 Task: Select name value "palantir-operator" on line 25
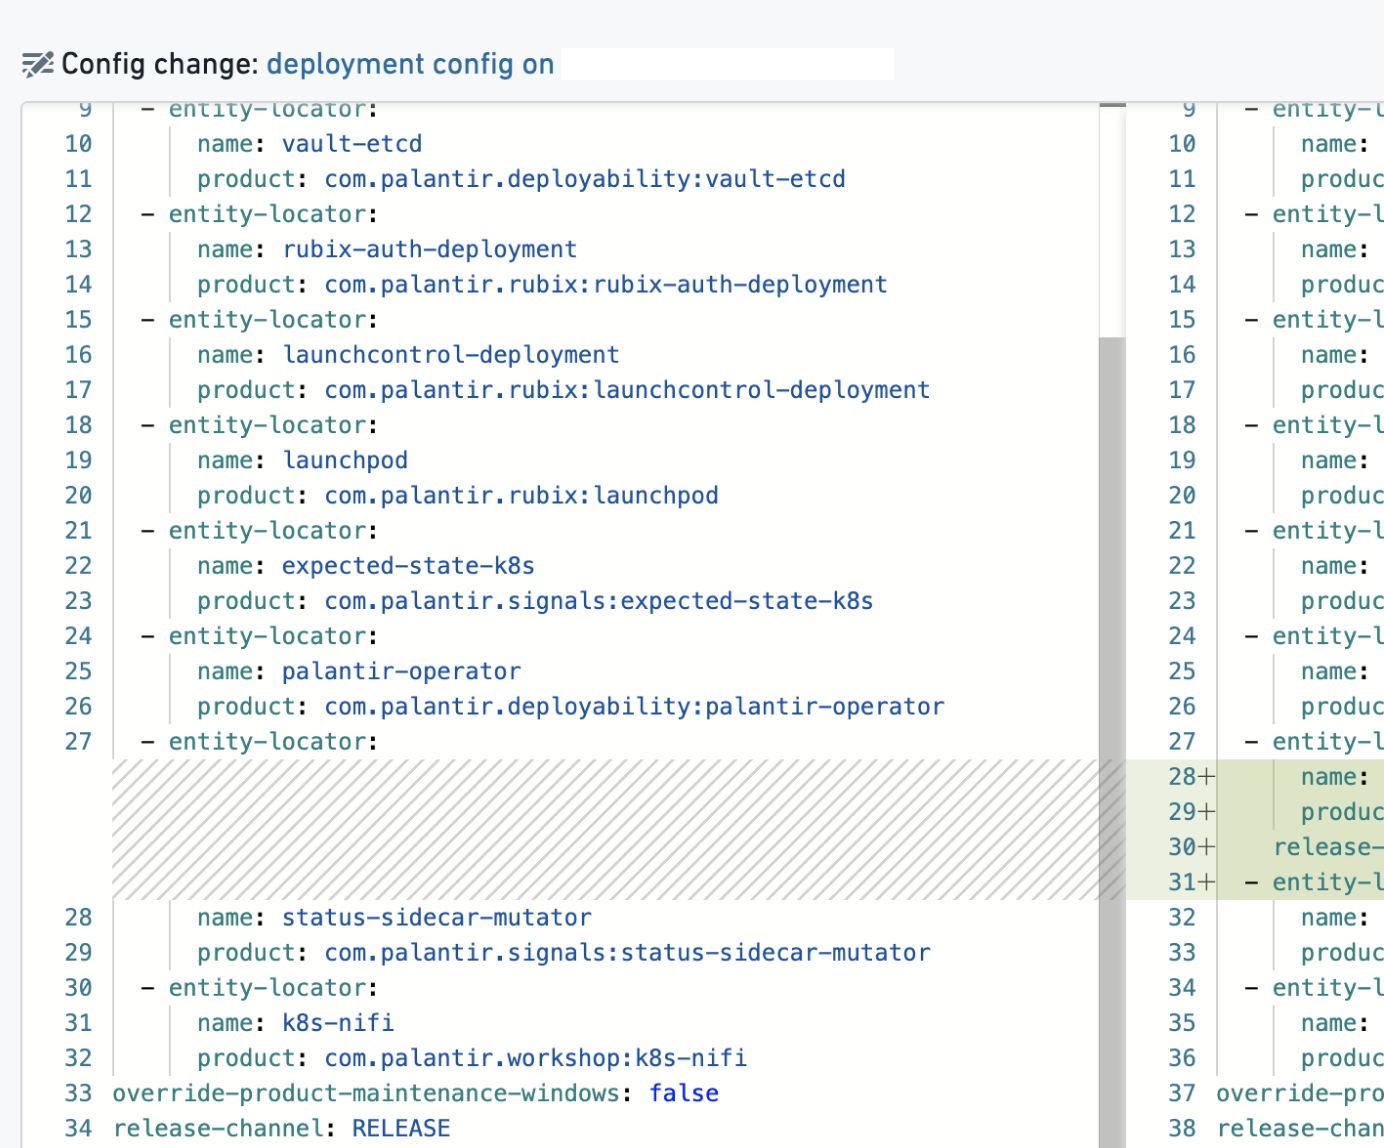[401, 671]
